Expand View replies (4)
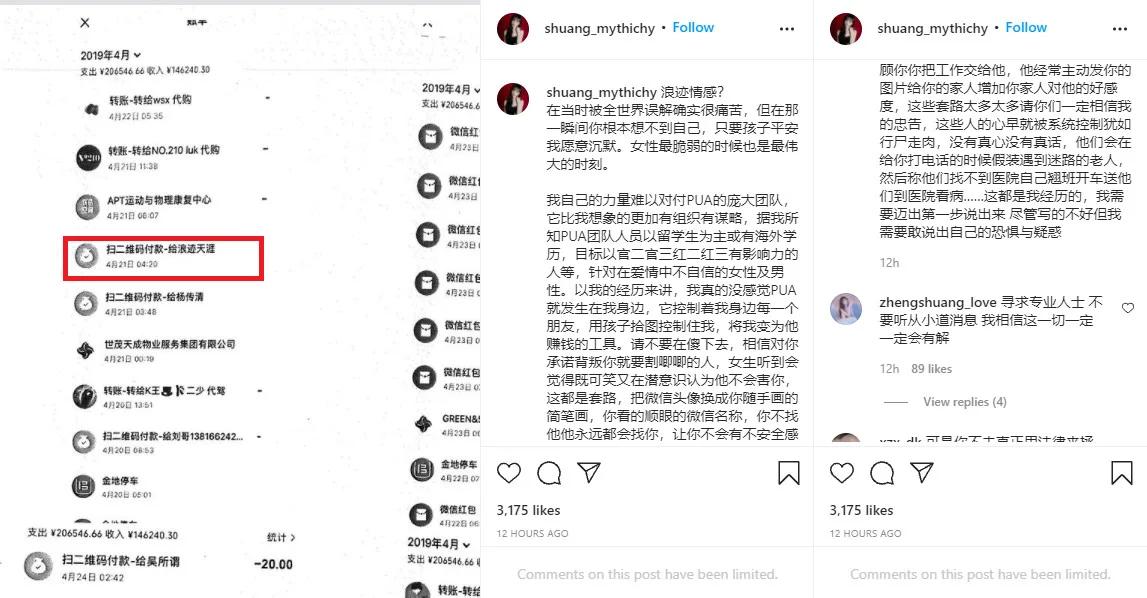Image resolution: width=1147 pixels, height=598 pixels. [x=964, y=402]
